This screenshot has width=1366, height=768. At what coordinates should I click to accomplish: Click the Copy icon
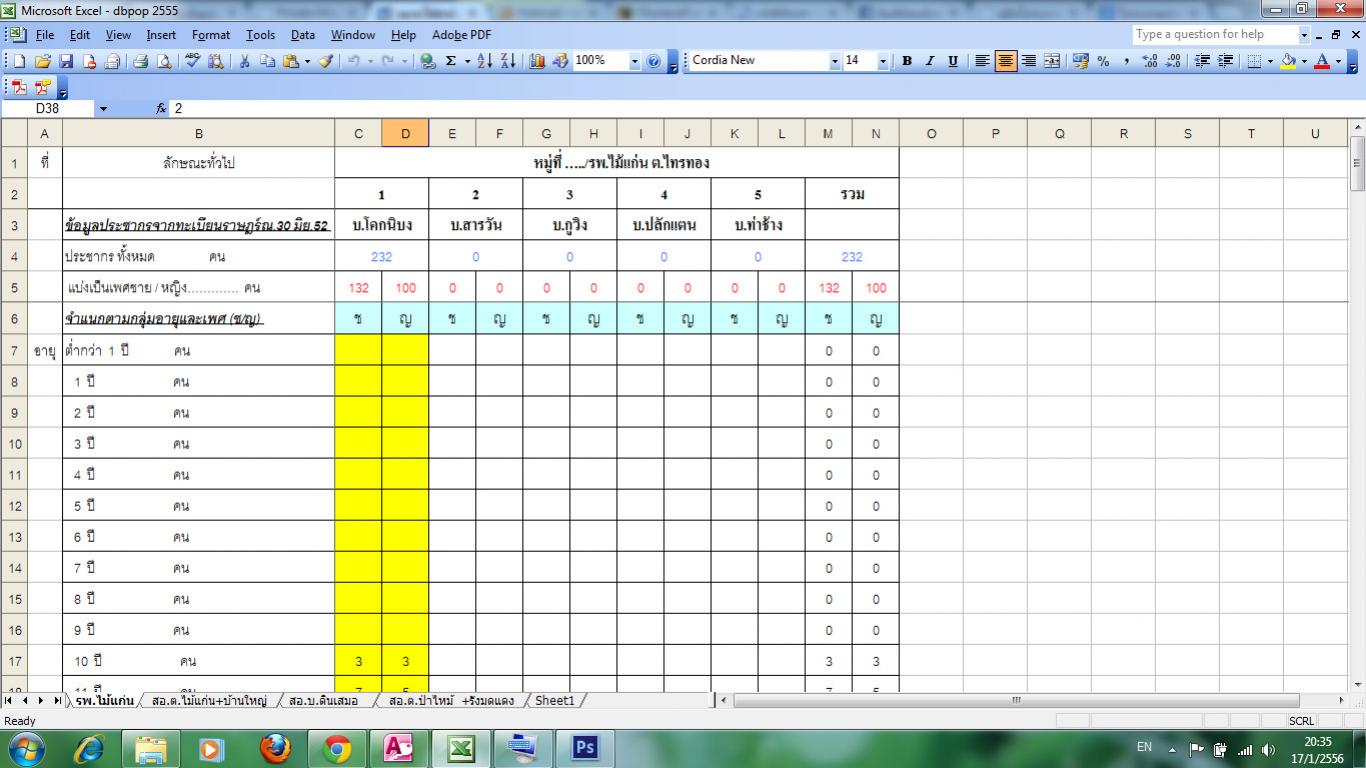click(x=267, y=61)
